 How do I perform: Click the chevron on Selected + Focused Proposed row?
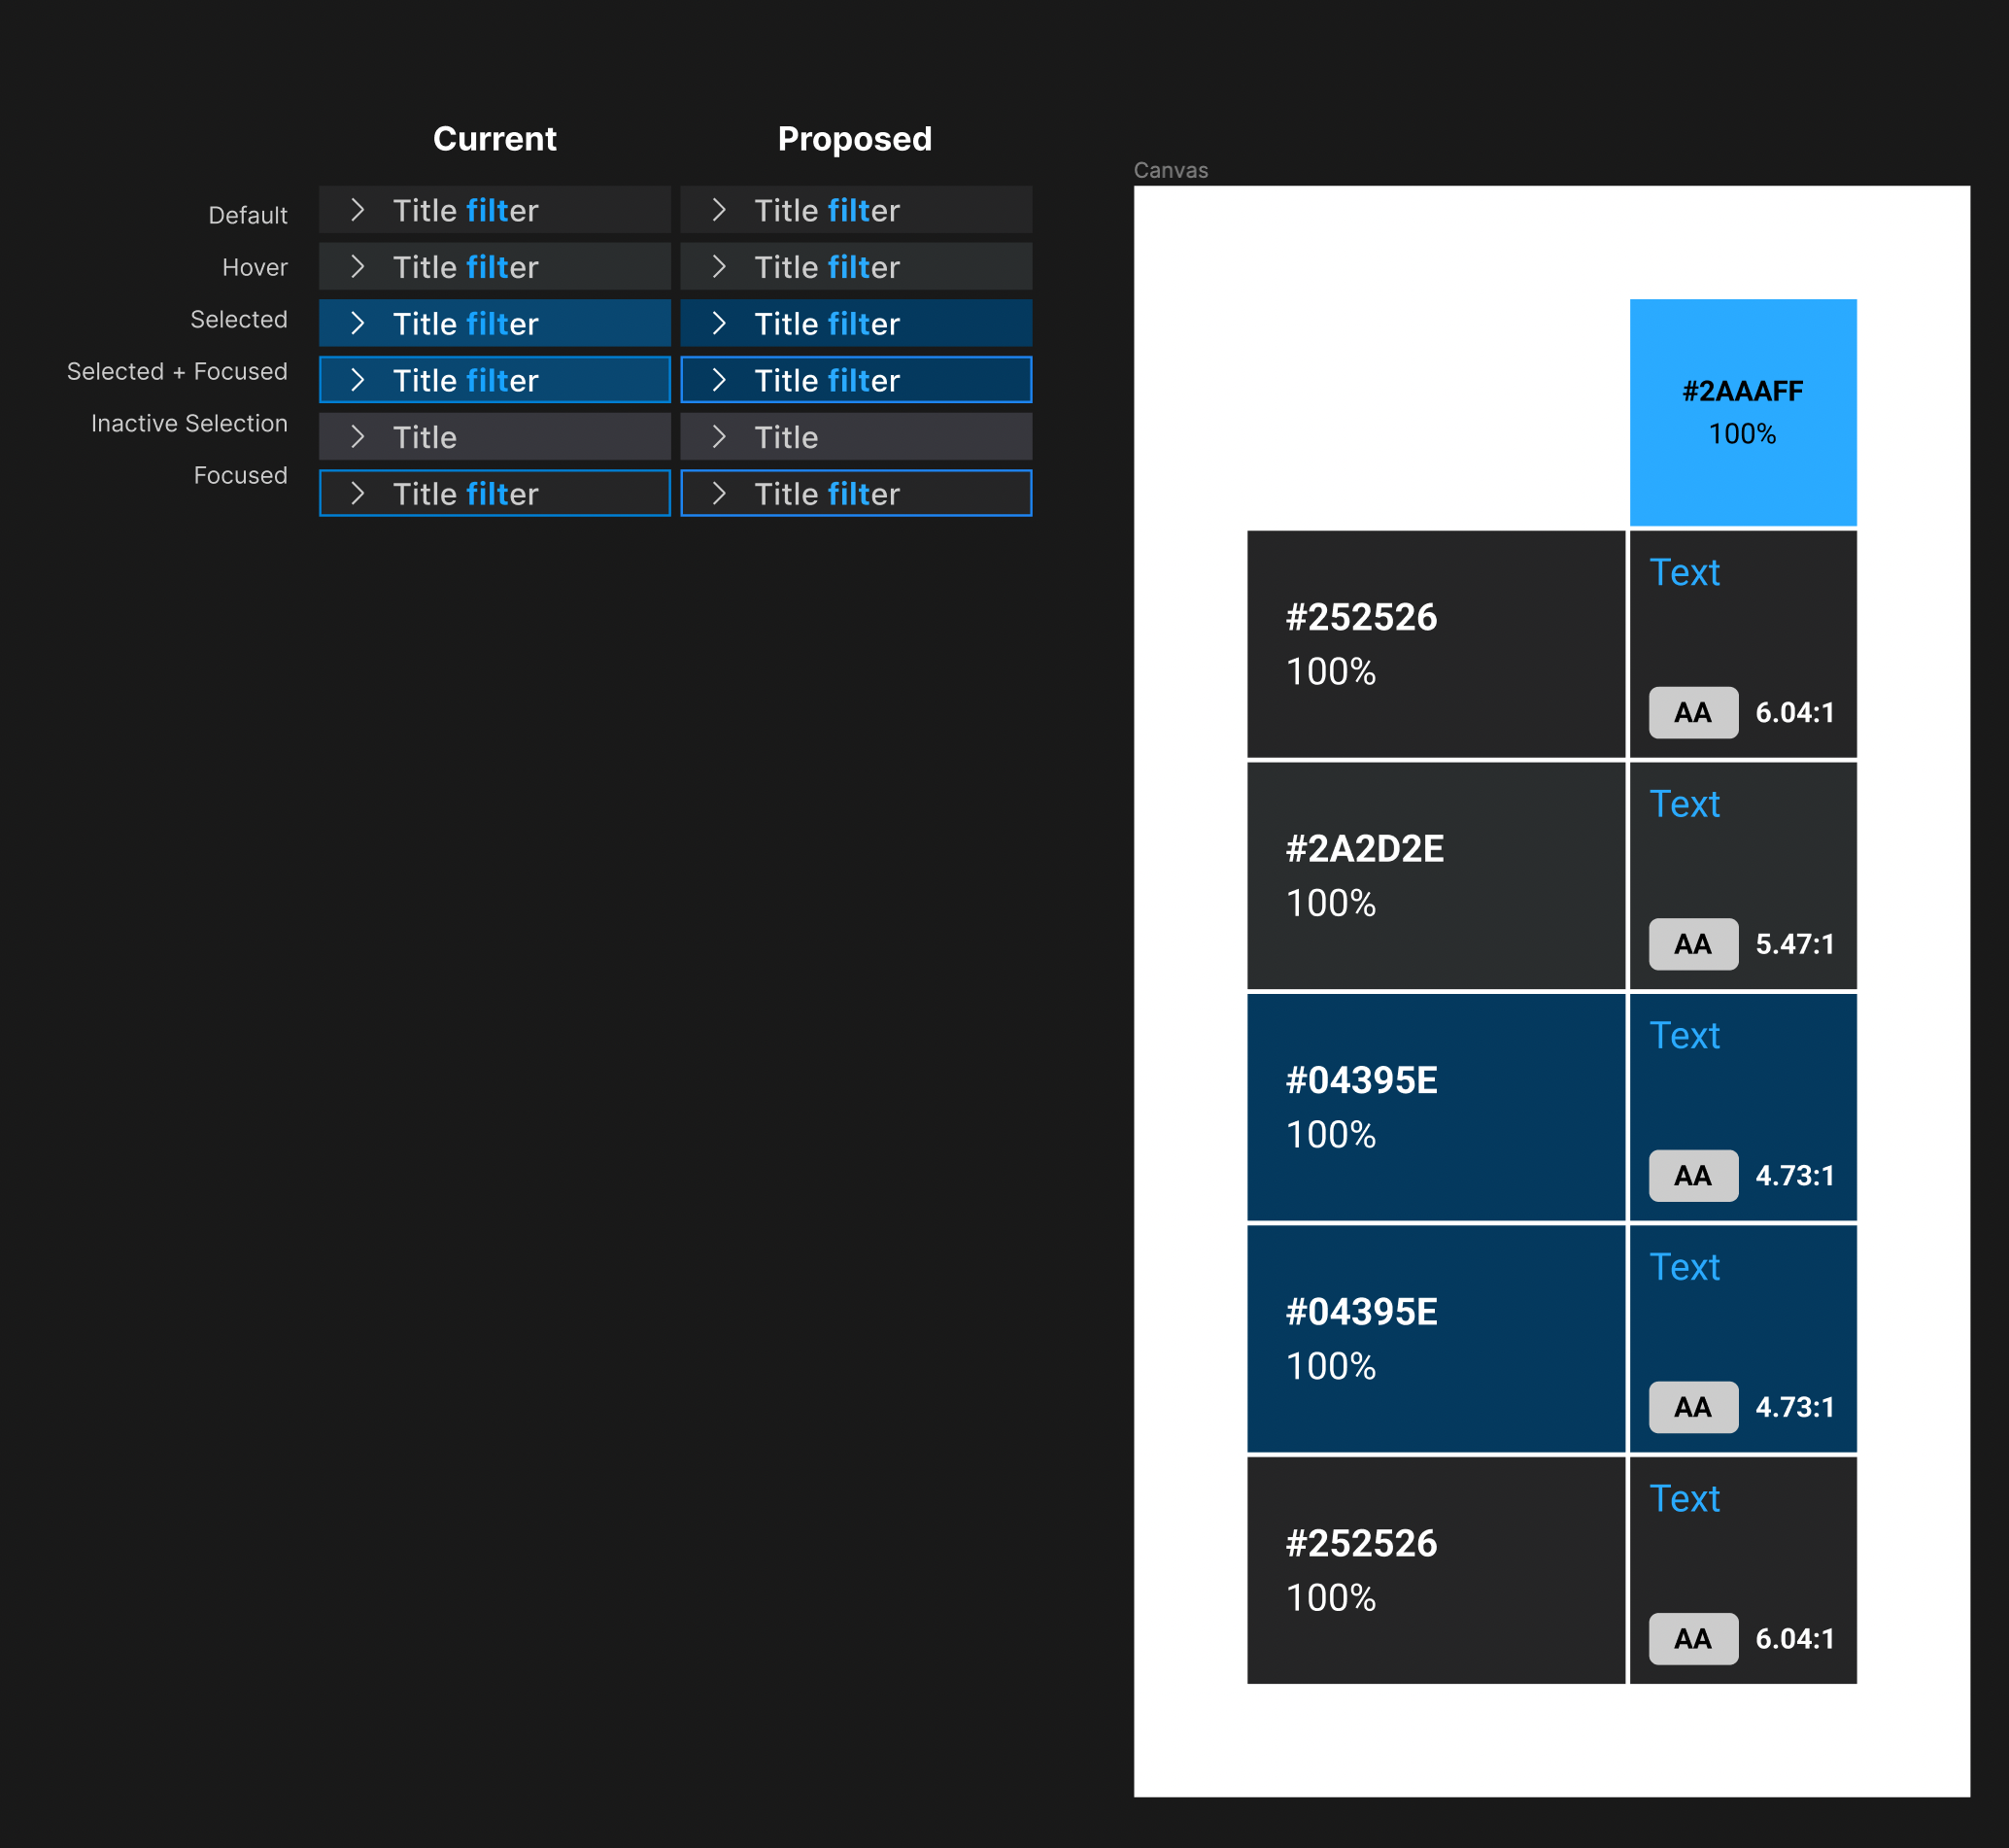click(719, 380)
